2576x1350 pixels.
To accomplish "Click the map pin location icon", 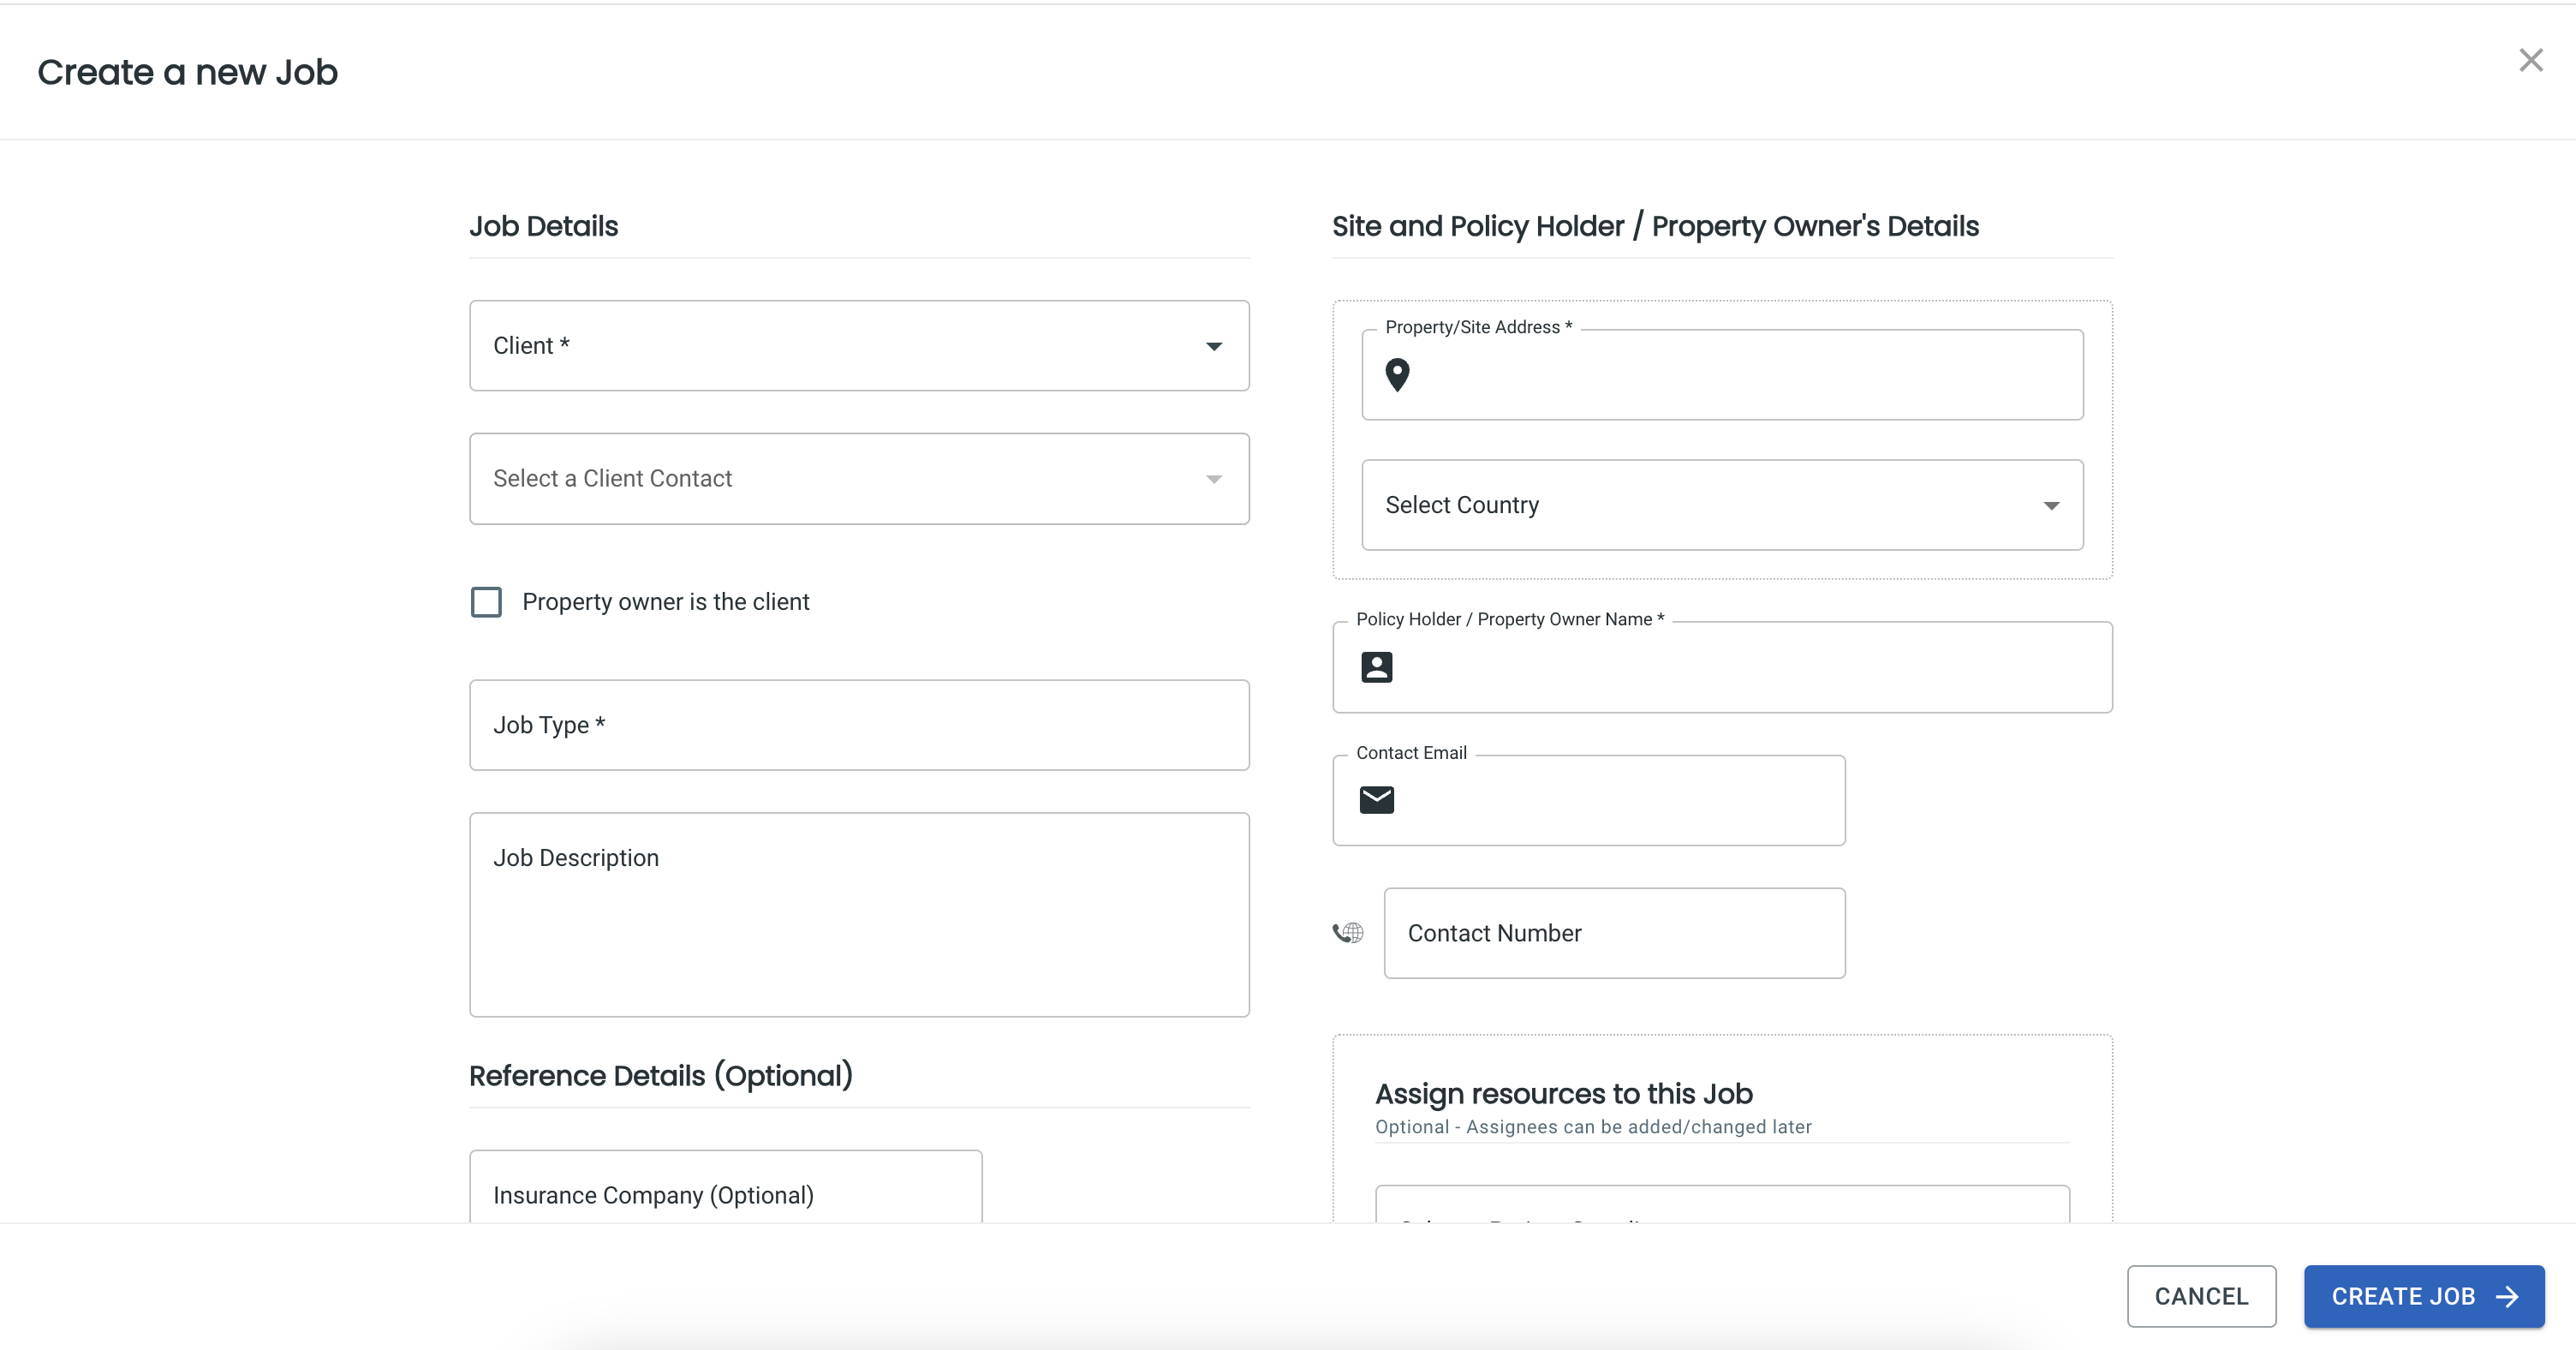I will [x=1397, y=373].
